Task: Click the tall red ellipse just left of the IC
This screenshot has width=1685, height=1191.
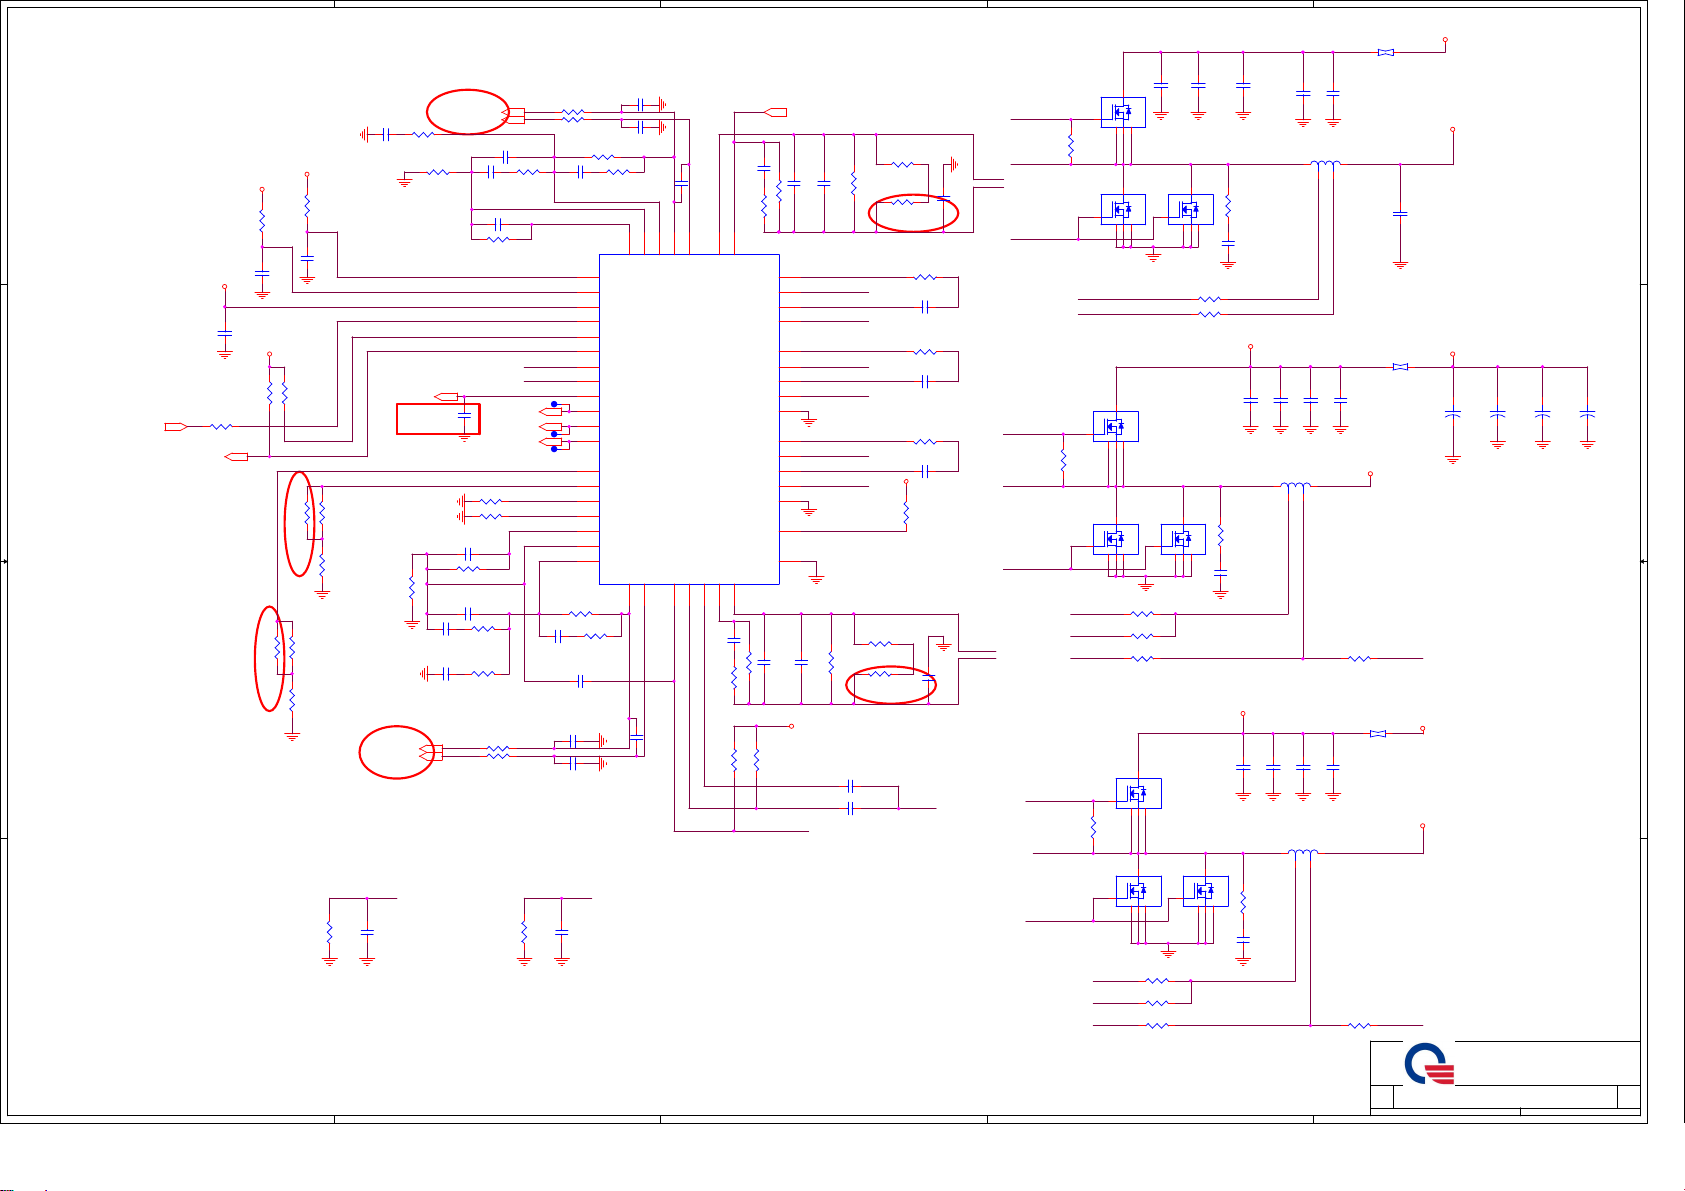Action: click(300, 524)
